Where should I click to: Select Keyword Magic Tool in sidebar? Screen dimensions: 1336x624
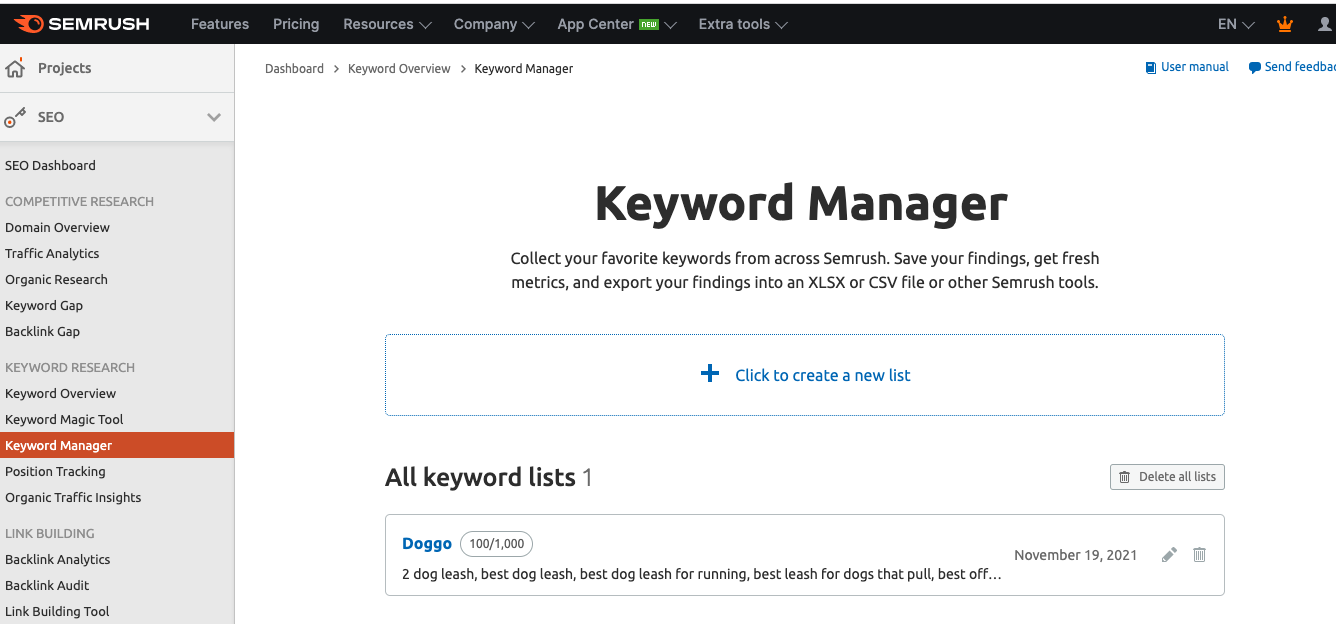(64, 419)
